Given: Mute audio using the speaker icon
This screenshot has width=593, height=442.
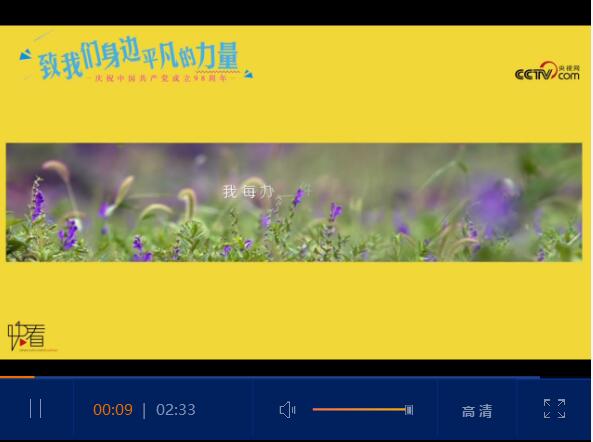Looking at the screenshot, I should 287,410.
